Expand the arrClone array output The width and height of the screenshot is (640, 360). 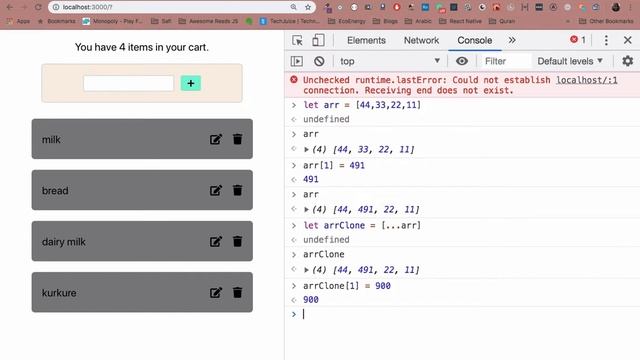point(306,270)
